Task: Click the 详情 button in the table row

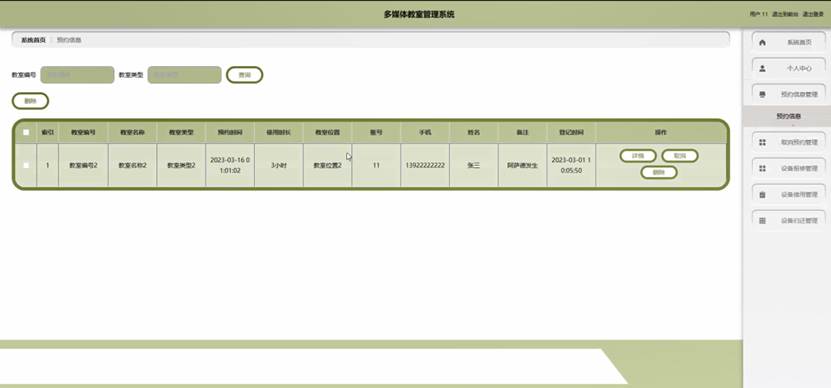Action: click(x=638, y=156)
